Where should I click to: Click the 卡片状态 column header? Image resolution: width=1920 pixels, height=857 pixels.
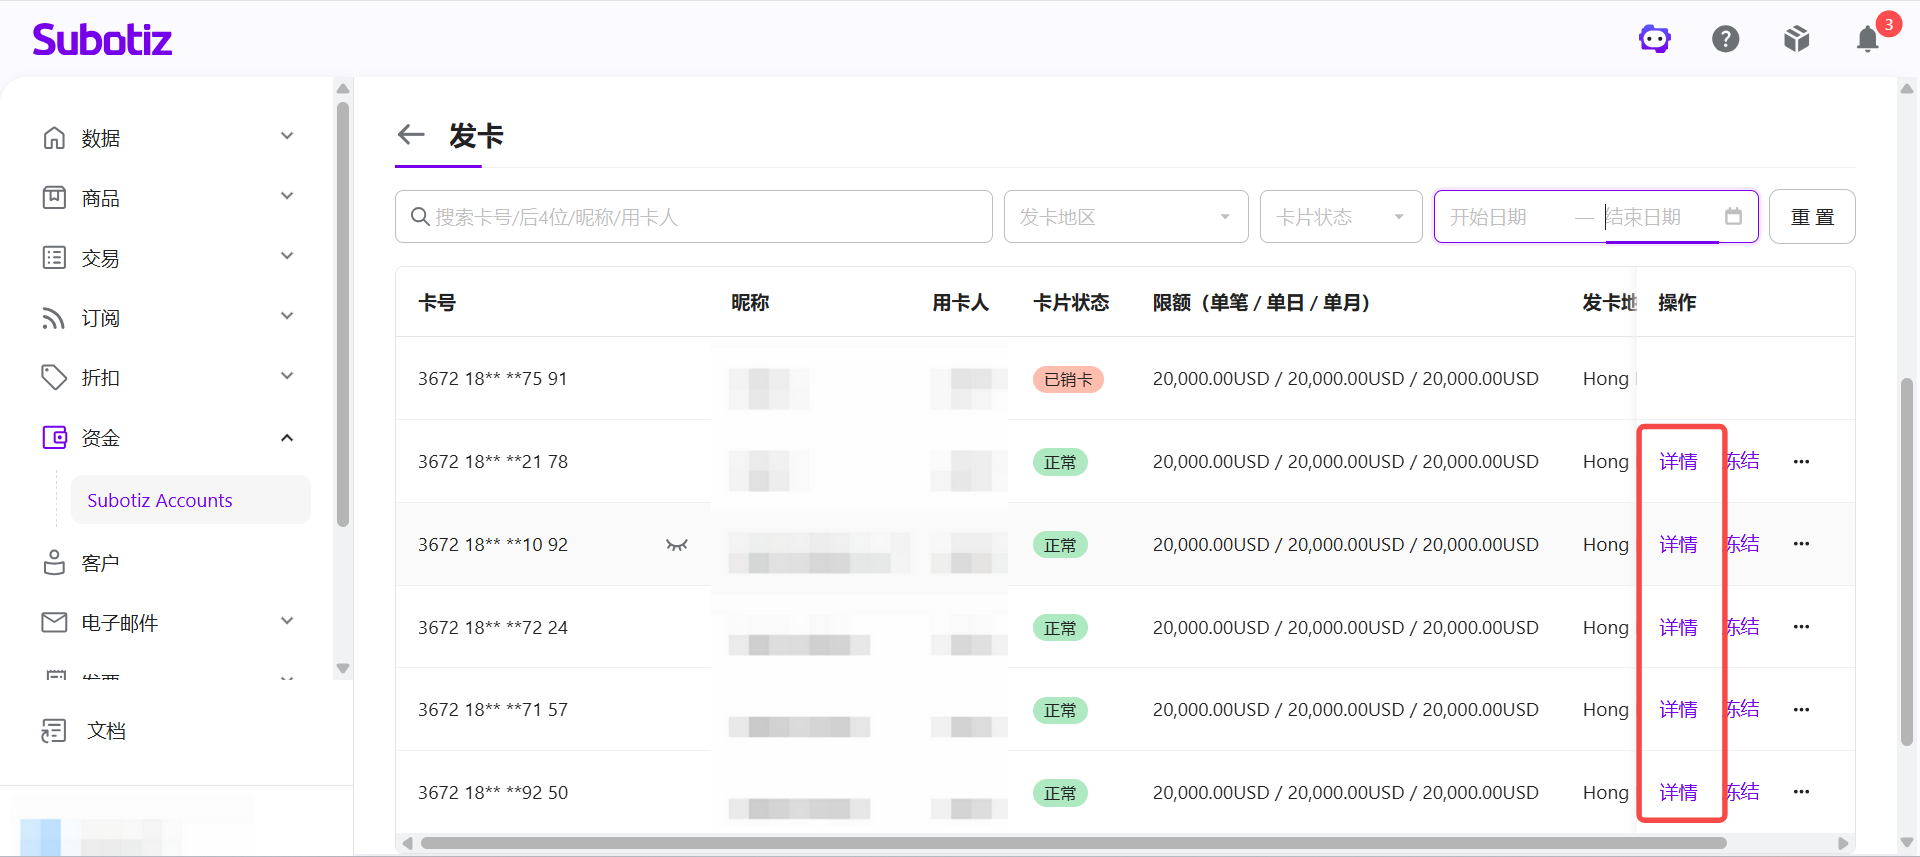coord(1071,303)
